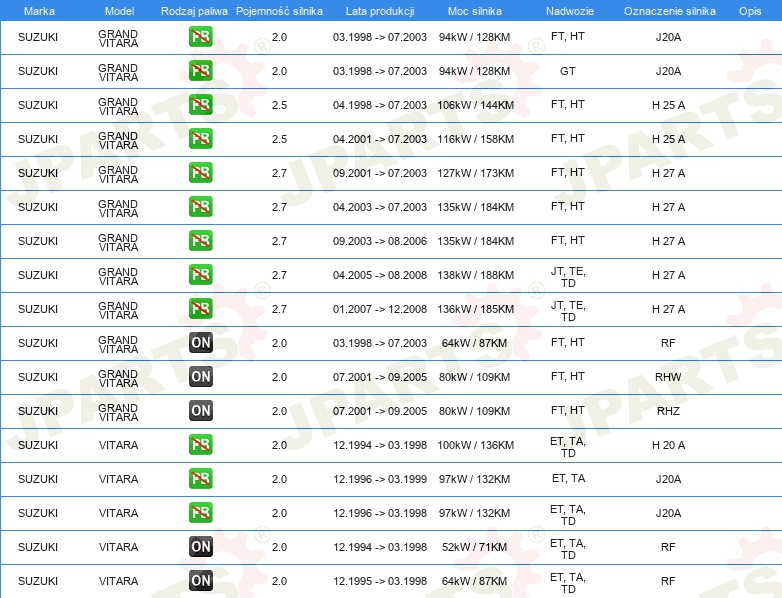Click petrol icon in the J20A FT, HT row

click(x=200, y=36)
